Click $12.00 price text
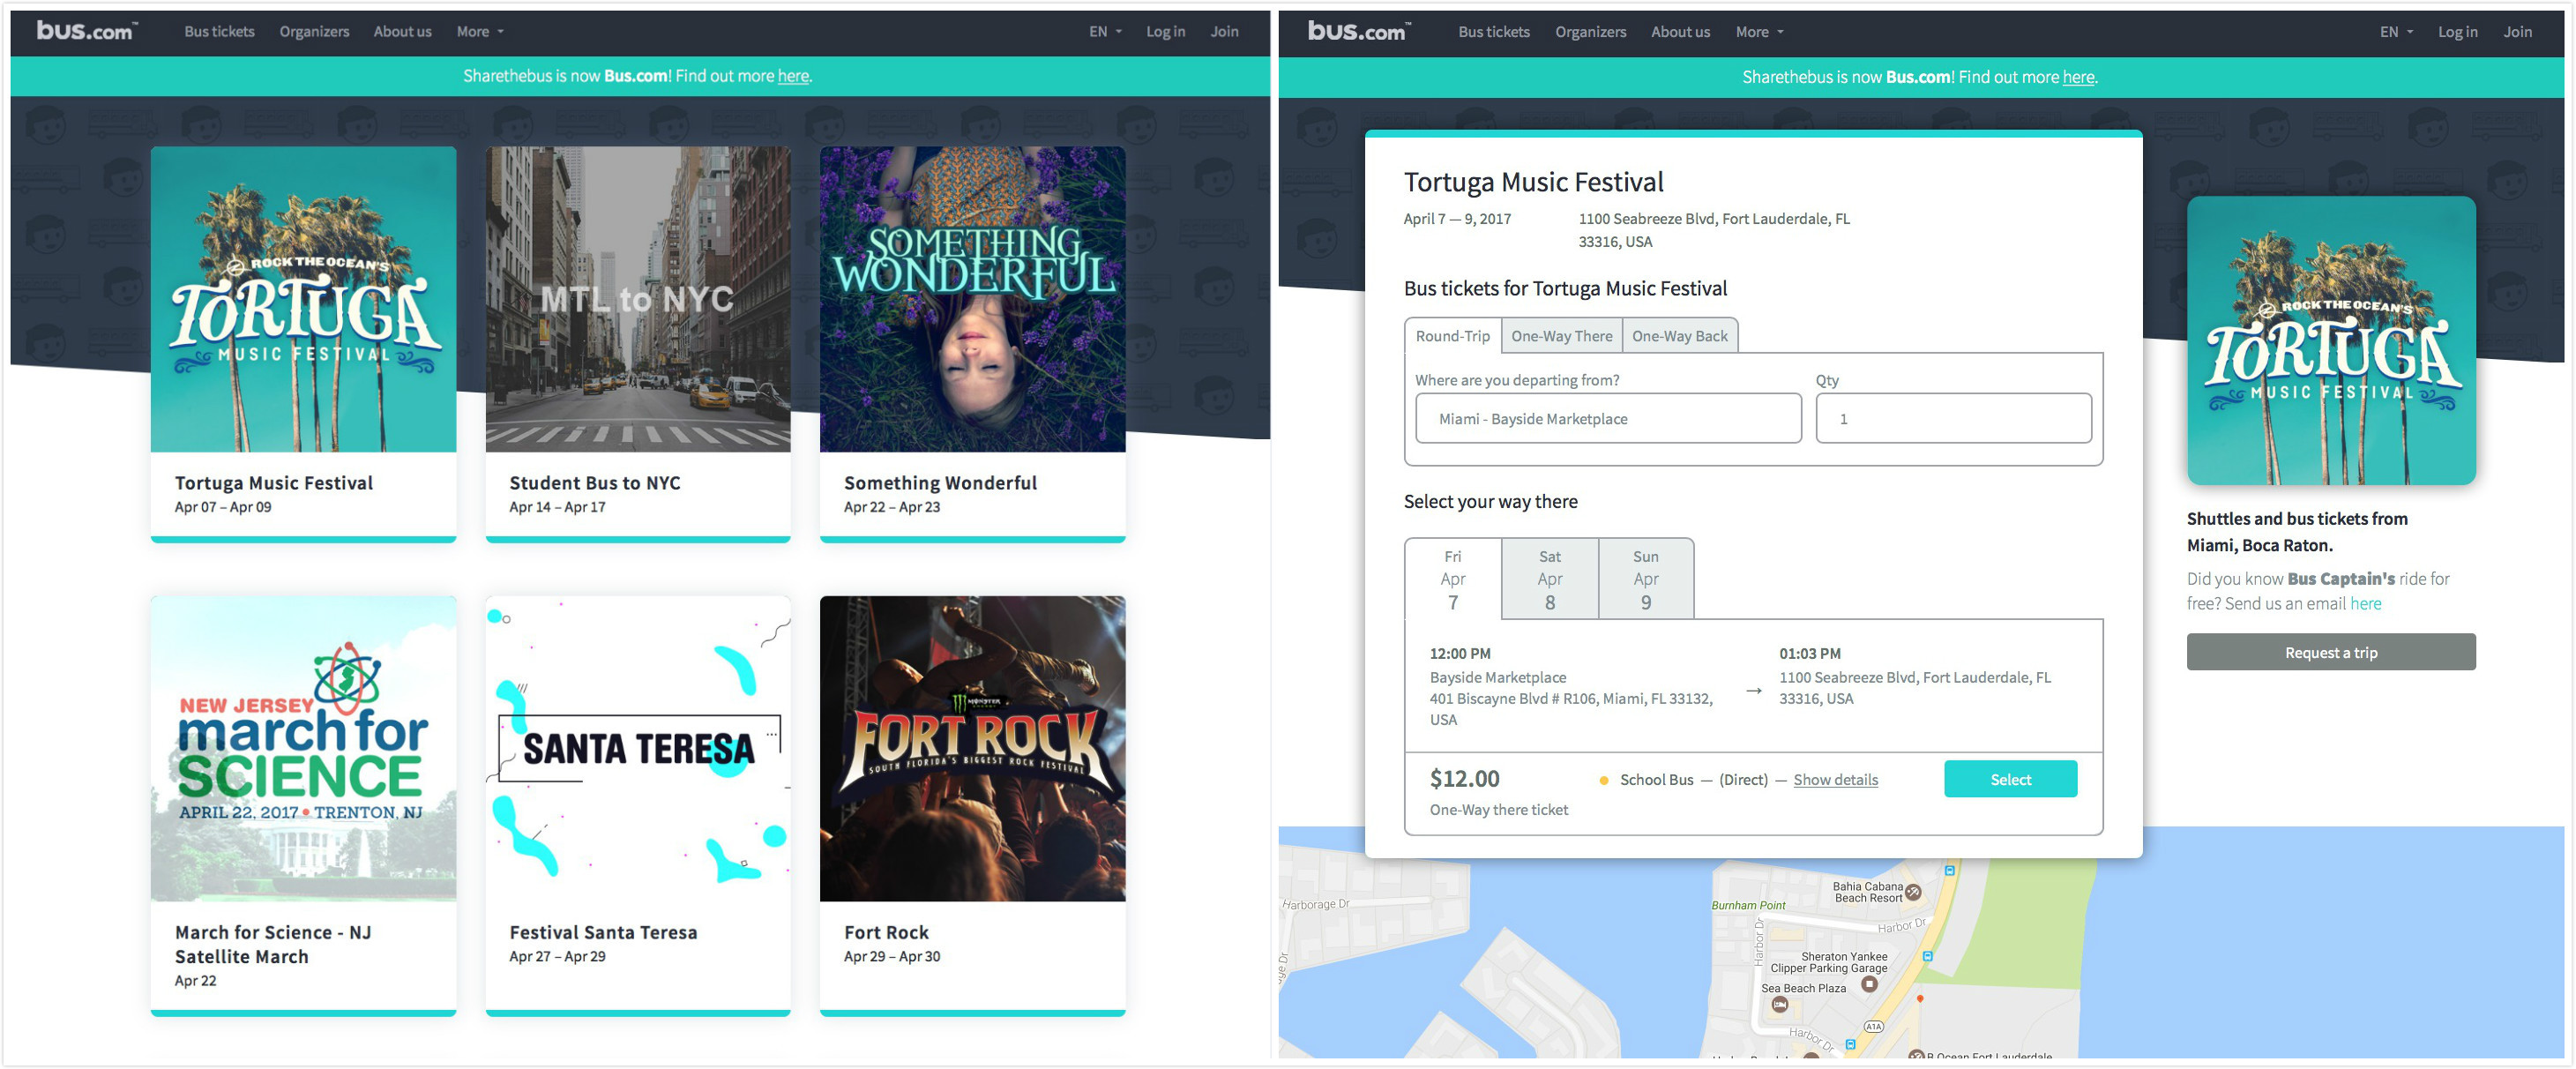The height and width of the screenshot is (1069, 2576). (1464, 778)
